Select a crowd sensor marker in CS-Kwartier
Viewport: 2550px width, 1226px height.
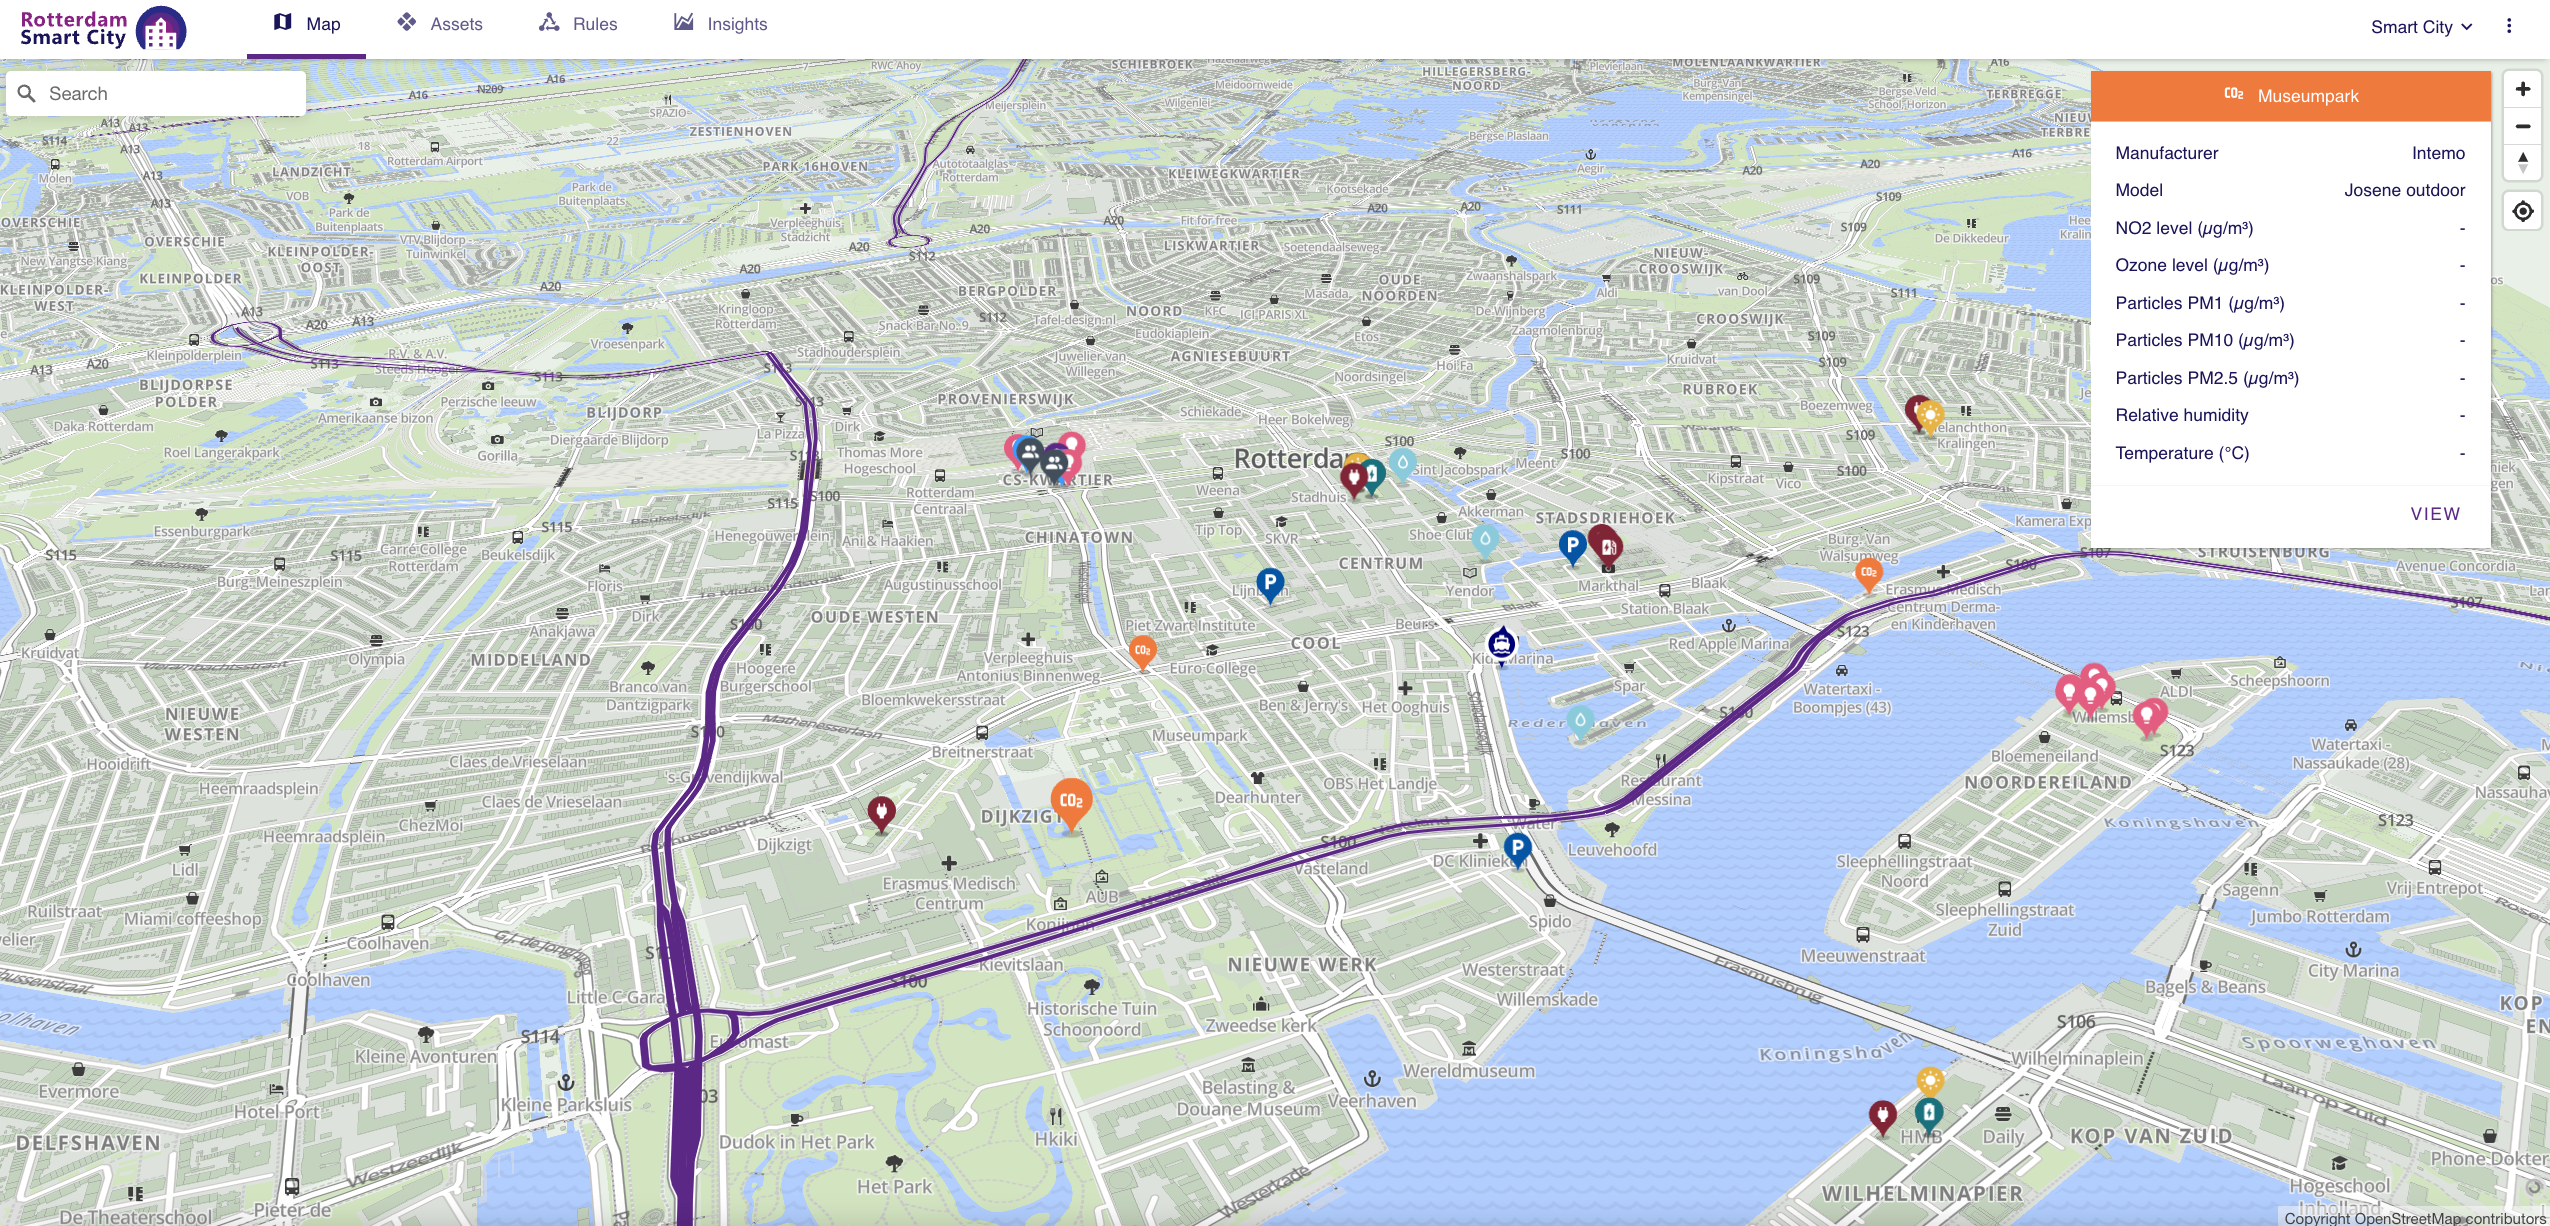1030,452
